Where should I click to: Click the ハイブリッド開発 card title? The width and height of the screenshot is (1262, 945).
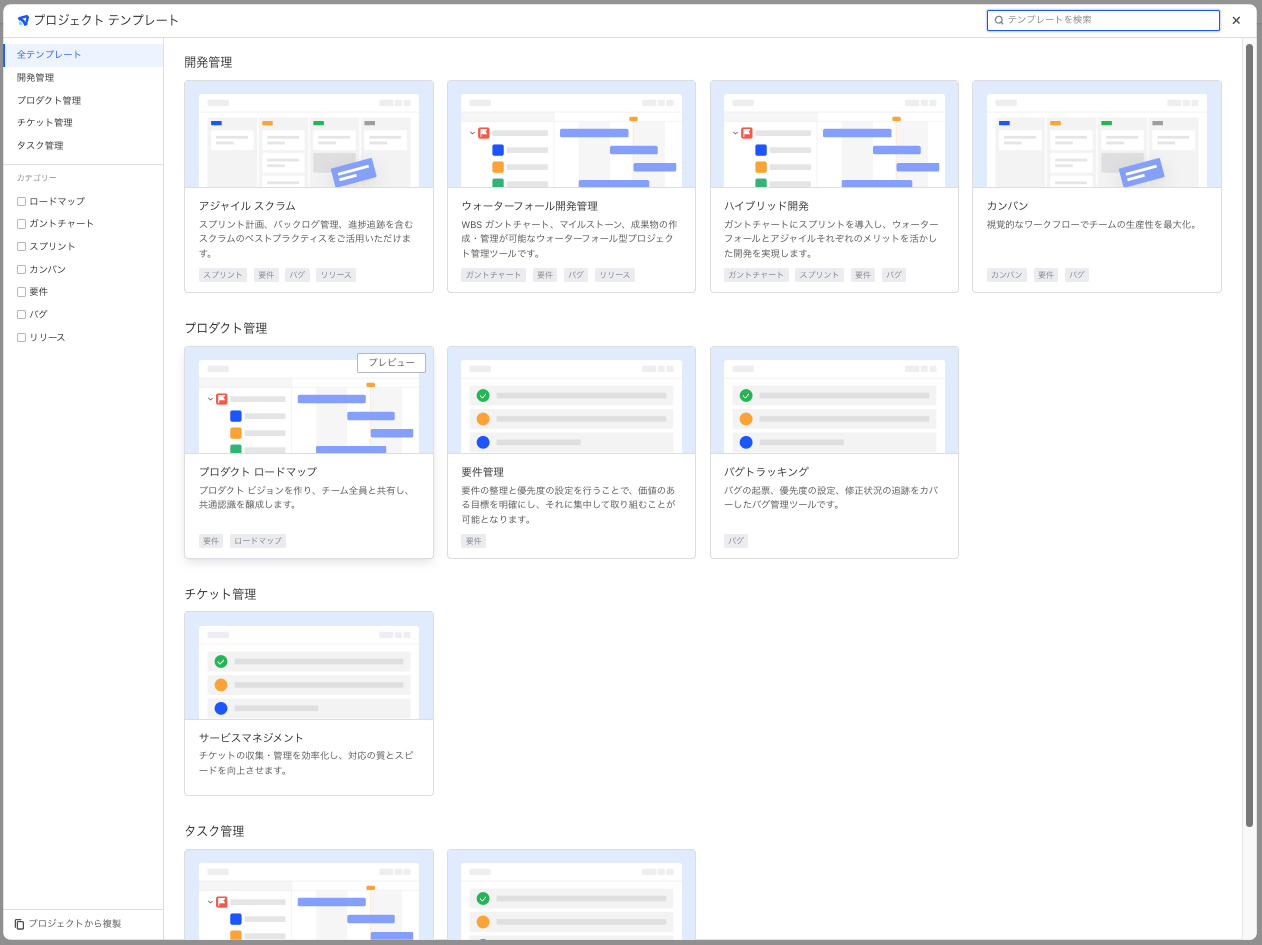pyautogui.click(x=766, y=206)
